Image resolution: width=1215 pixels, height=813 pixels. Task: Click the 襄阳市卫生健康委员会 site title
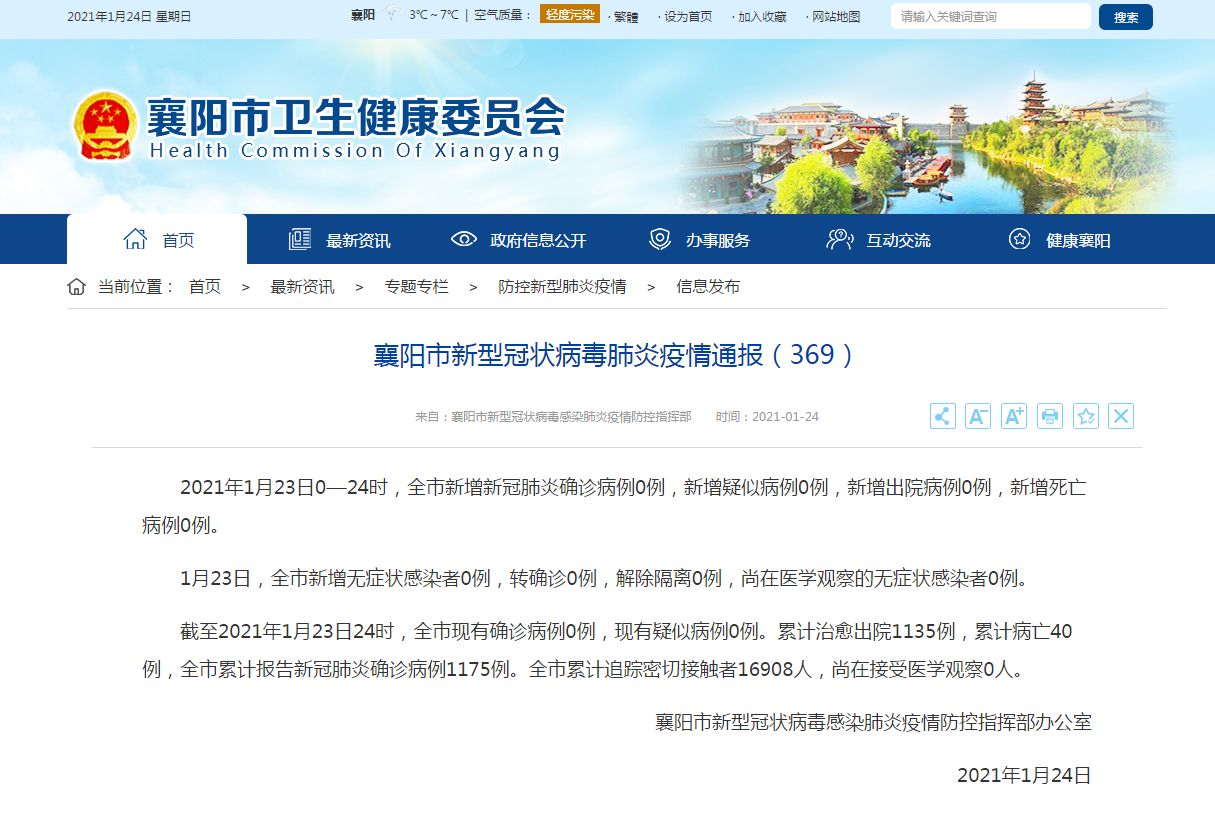tap(356, 118)
